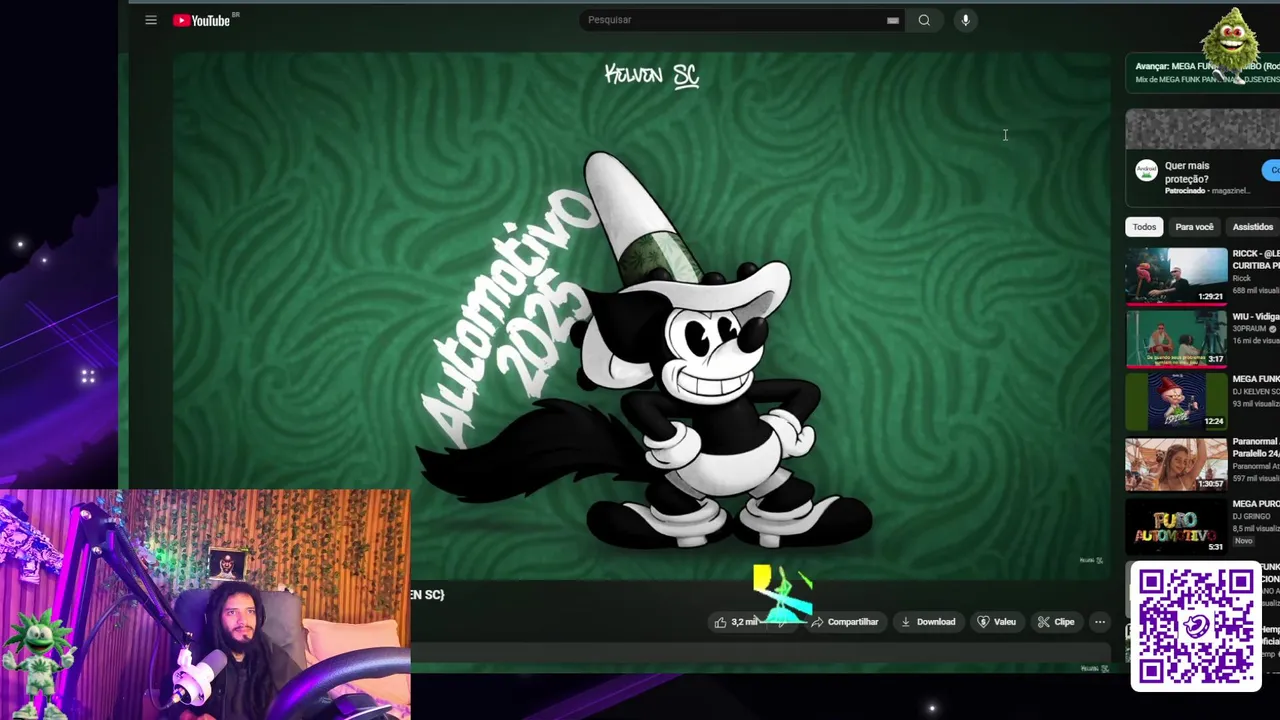Send thanks with the Valeu button
The height and width of the screenshot is (720, 1280).
[997, 622]
